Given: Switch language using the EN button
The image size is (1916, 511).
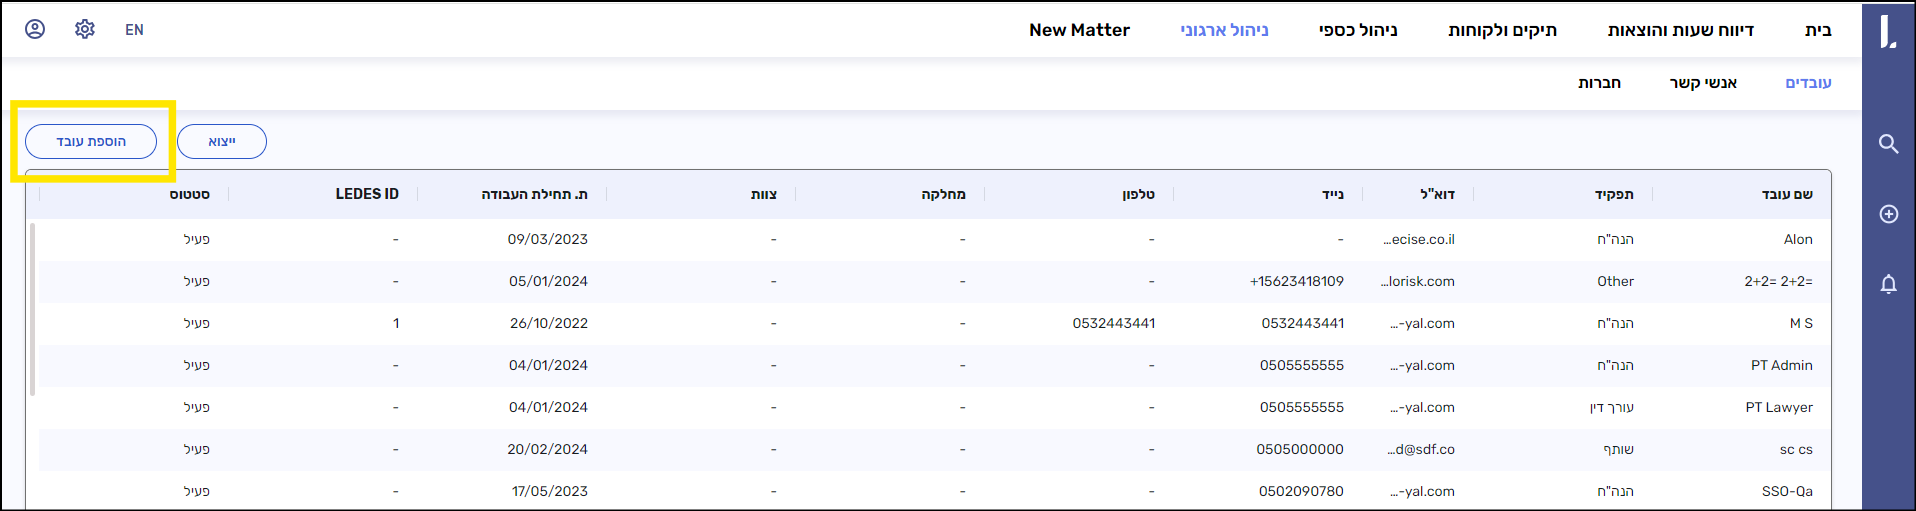Looking at the screenshot, I should [134, 30].
